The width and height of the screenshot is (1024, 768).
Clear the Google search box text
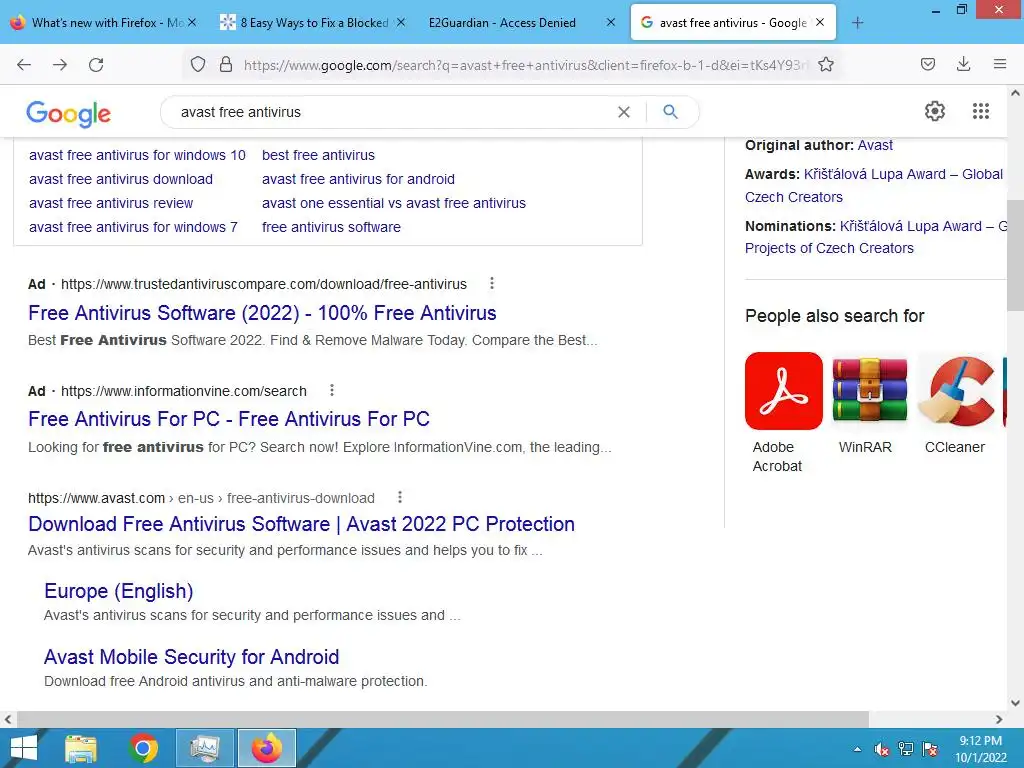coord(624,112)
